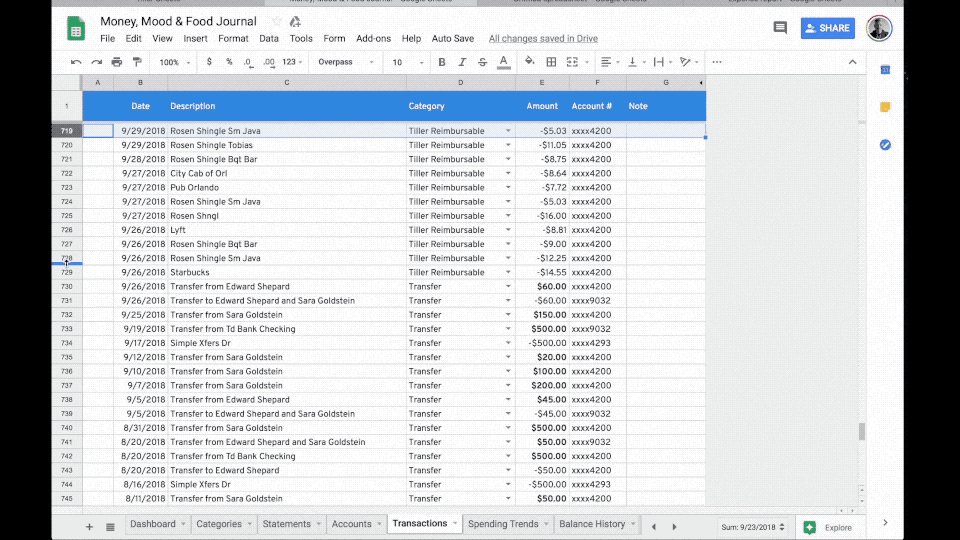960x540 pixels.
Task: Click the vertical scrollbar thumb
Action: tap(862, 432)
